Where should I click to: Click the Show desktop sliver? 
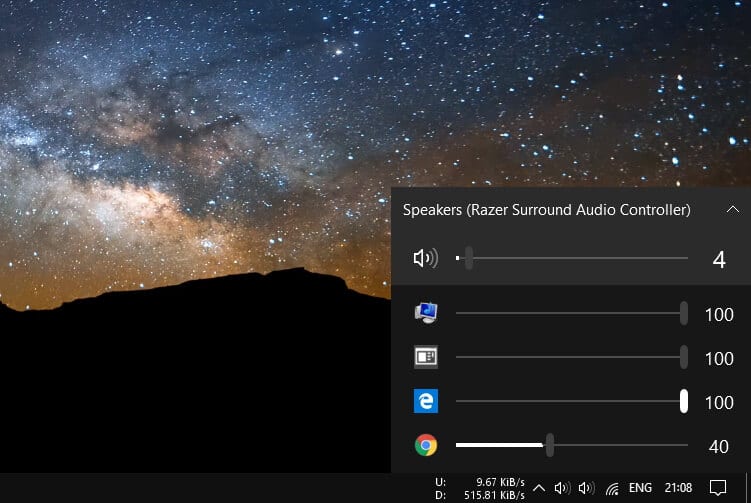click(748, 488)
